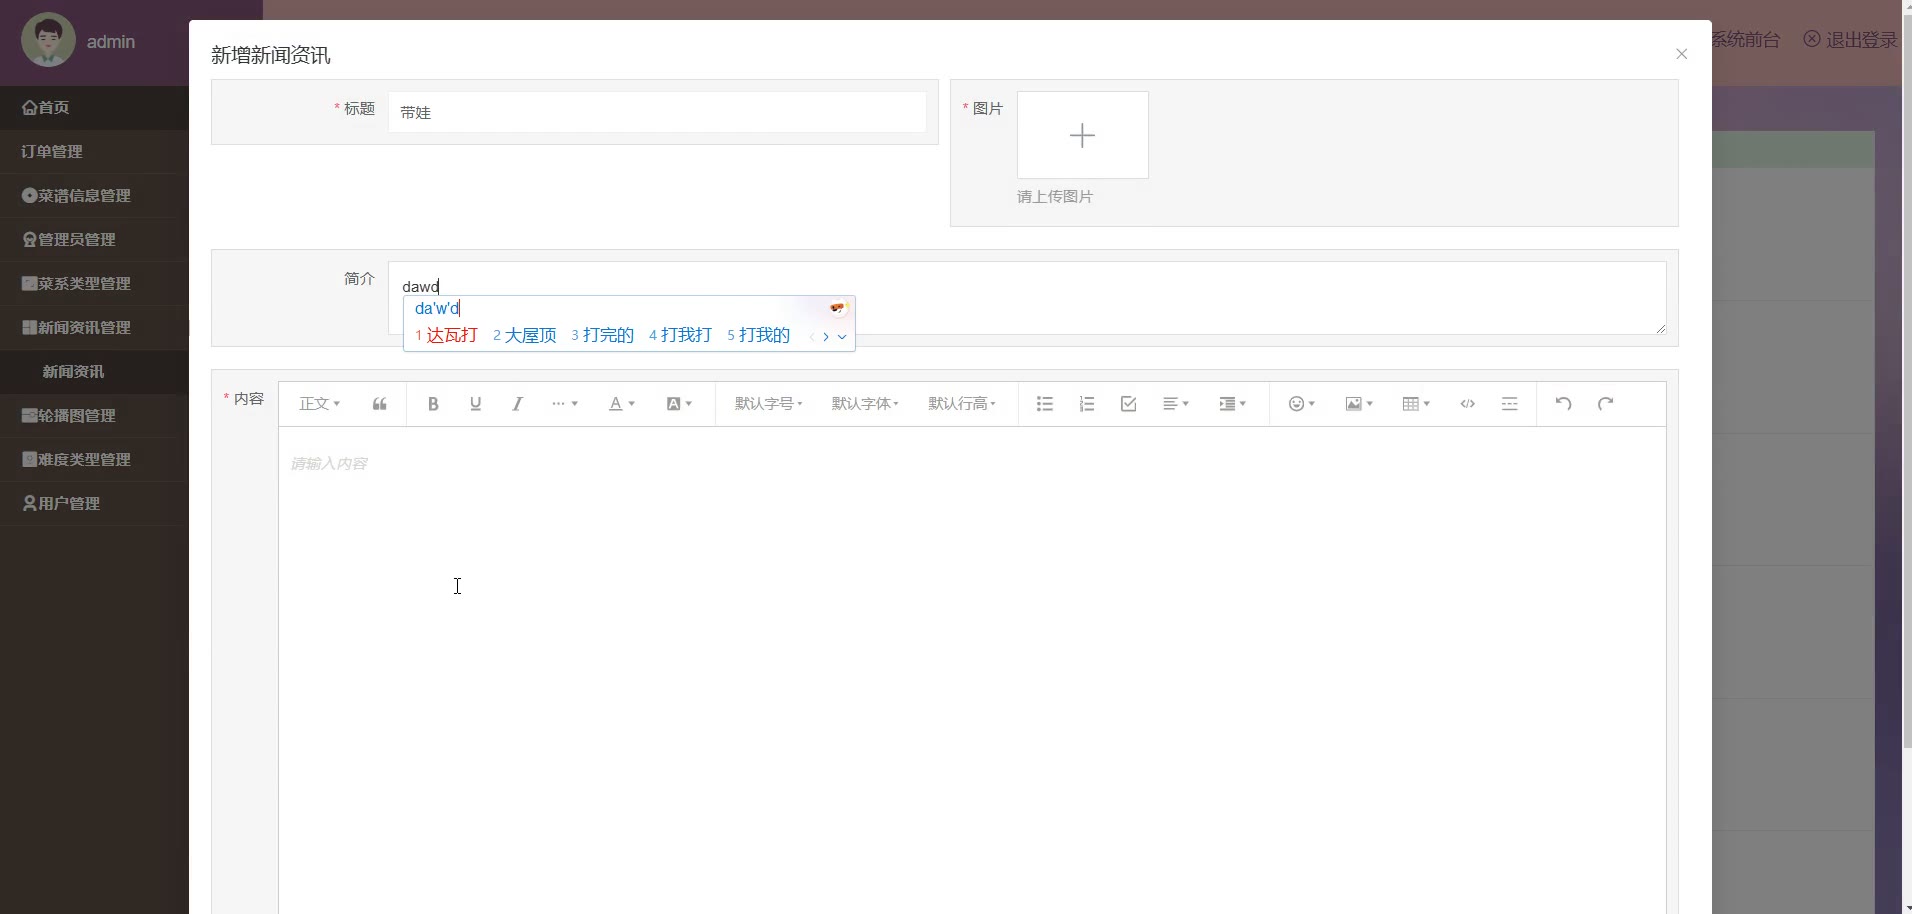Open the insert table dropdown
The width and height of the screenshot is (1912, 914).
(x=1416, y=404)
